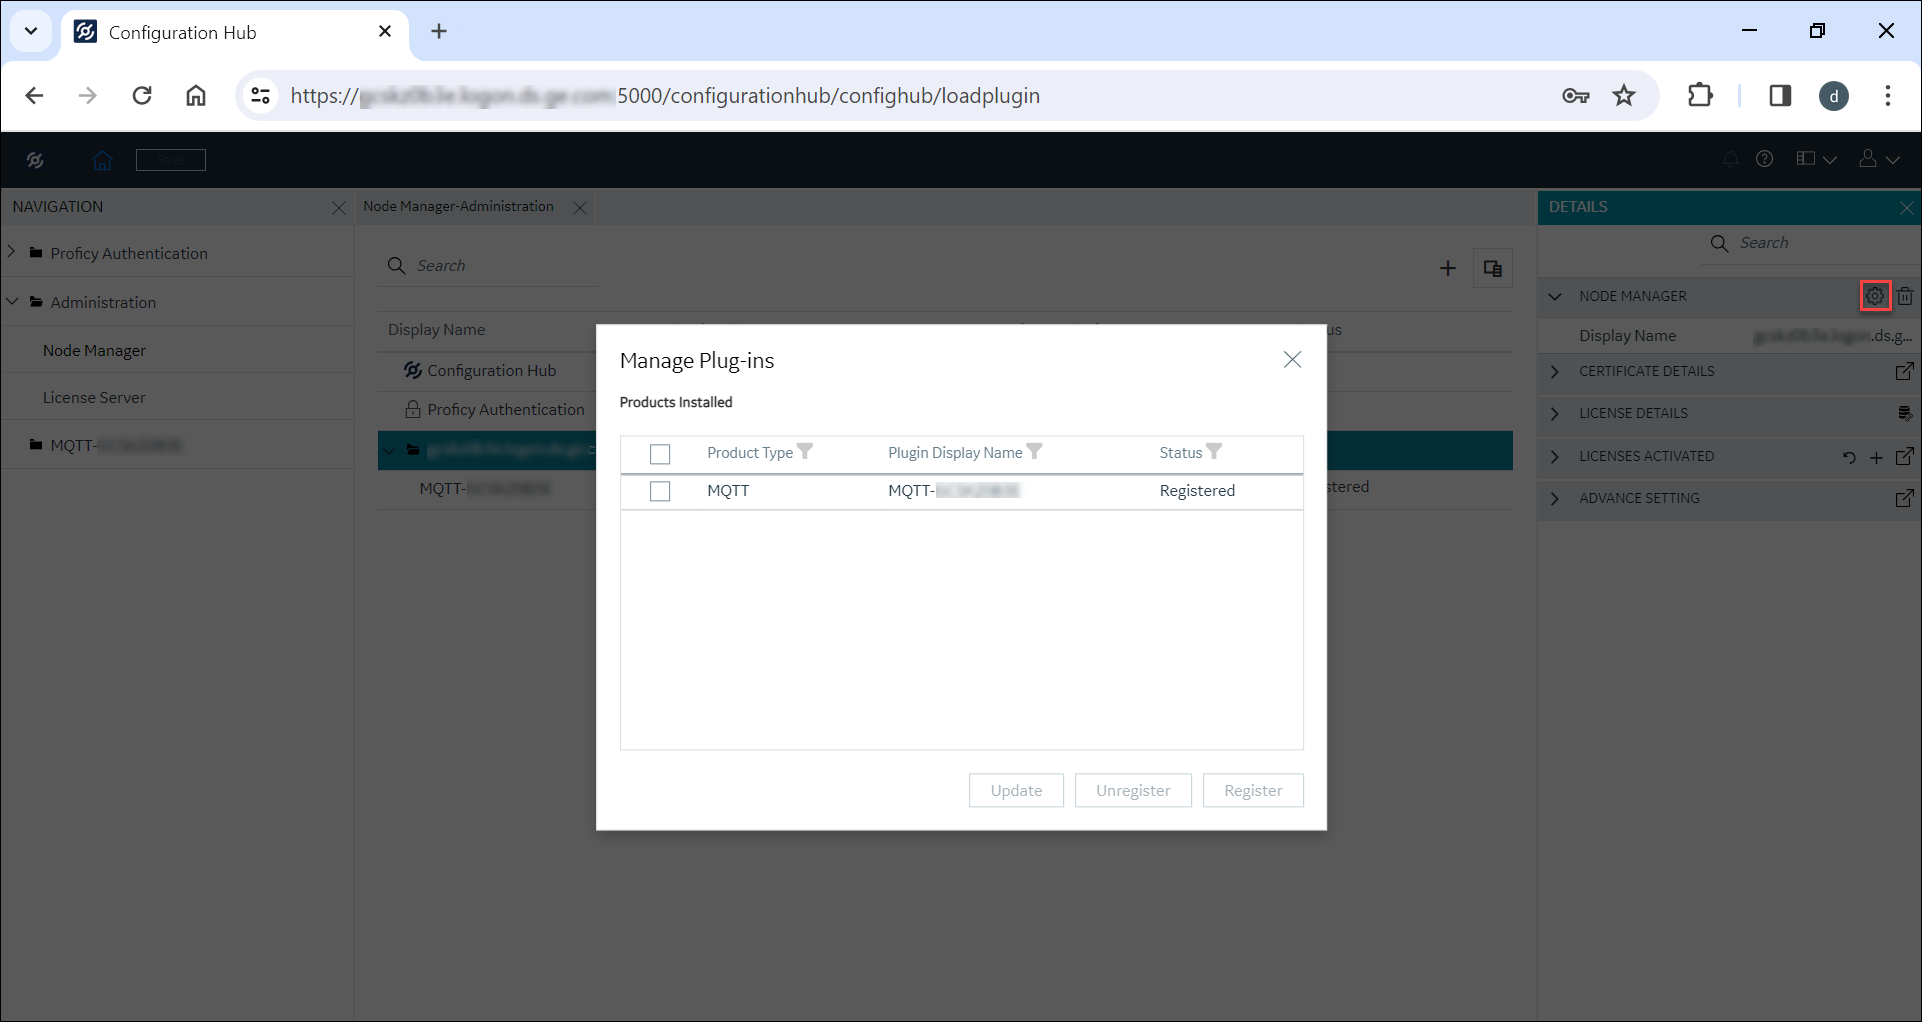The width and height of the screenshot is (1922, 1022).
Task: Open the panel layout menu icon
Action: pyautogui.click(x=1816, y=159)
